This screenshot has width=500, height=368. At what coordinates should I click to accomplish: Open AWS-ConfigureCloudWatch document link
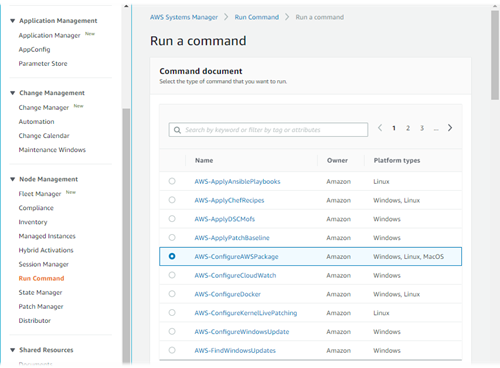pos(235,275)
